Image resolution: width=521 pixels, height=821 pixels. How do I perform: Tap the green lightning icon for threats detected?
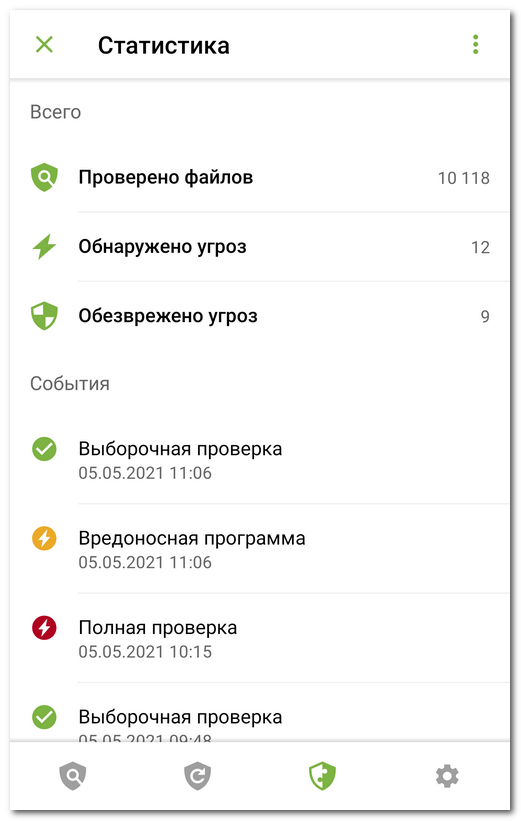coord(45,247)
